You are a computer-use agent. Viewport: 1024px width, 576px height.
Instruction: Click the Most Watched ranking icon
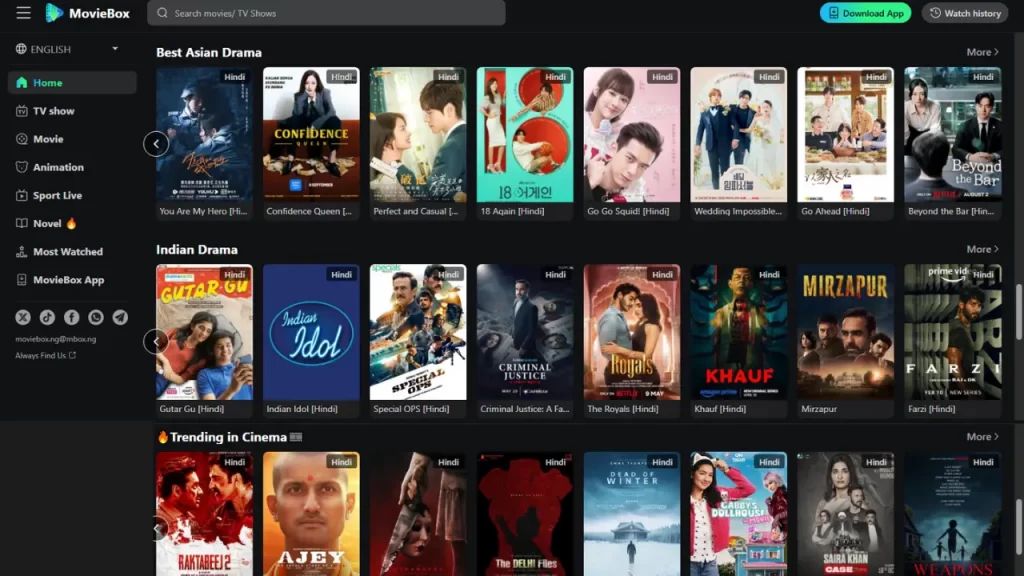coord(22,251)
